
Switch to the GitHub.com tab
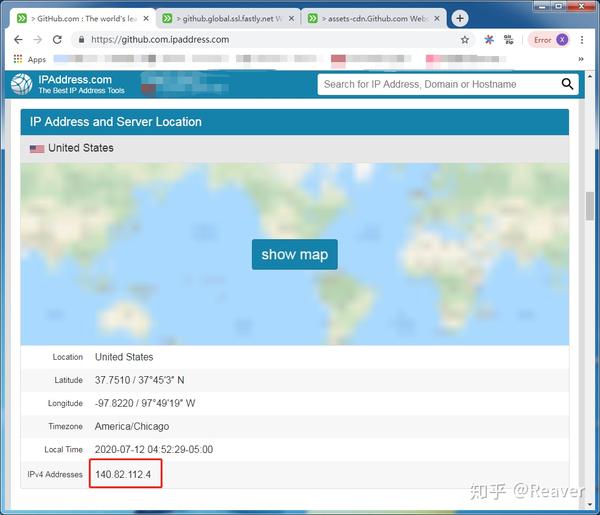[82, 18]
